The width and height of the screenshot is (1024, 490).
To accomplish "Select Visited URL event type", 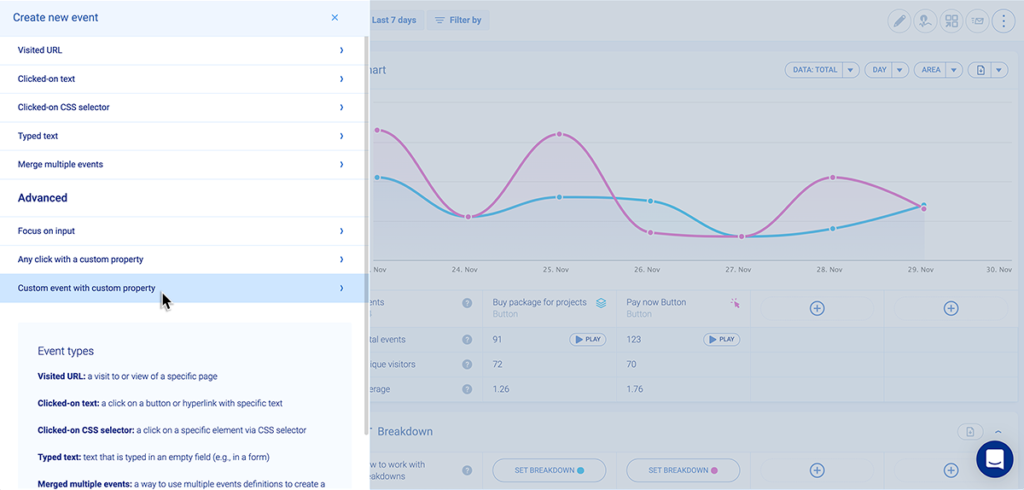I will coord(184,50).
